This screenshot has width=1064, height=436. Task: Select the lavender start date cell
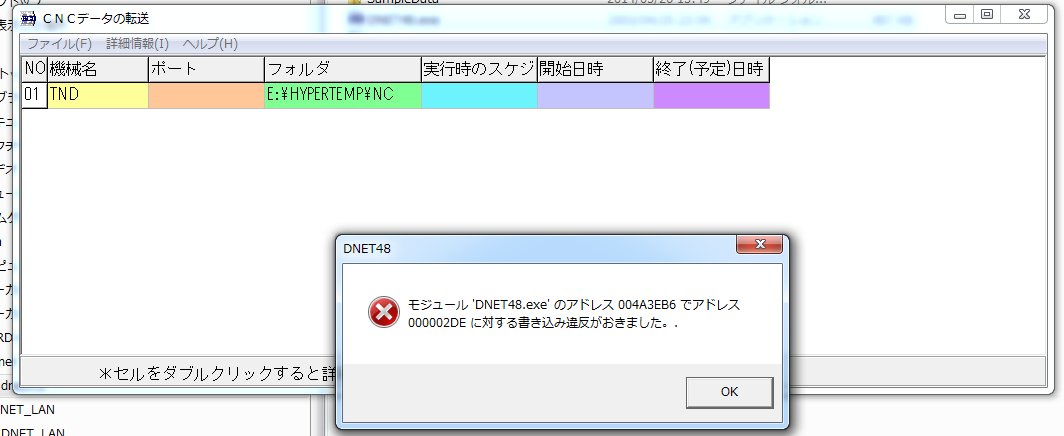click(x=595, y=95)
